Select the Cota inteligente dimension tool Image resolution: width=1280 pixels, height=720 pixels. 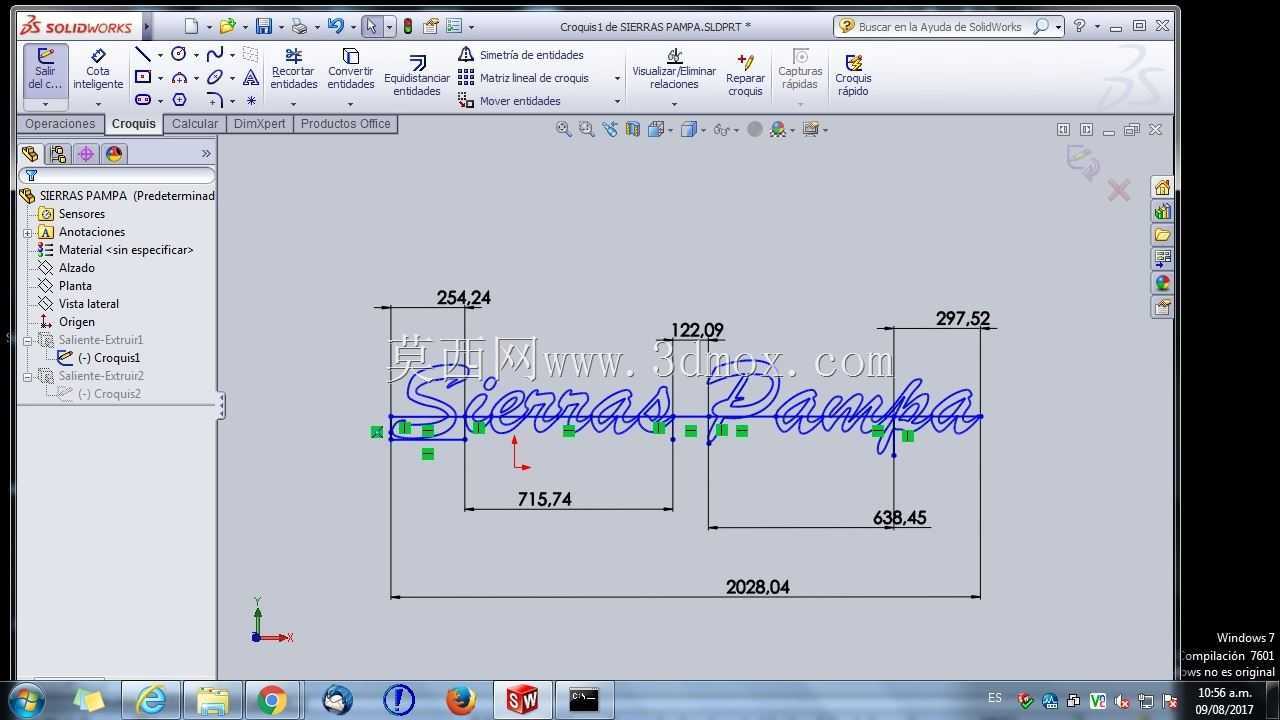point(97,70)
